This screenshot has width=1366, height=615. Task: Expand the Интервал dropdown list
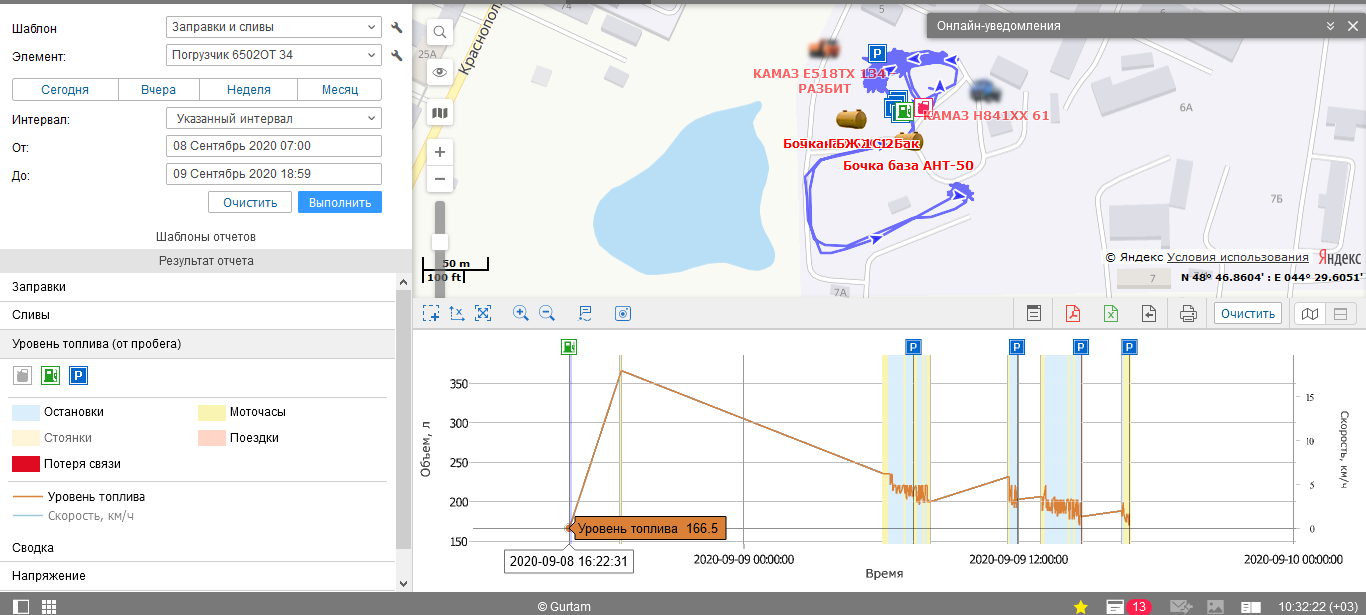[x=273, y=119]
